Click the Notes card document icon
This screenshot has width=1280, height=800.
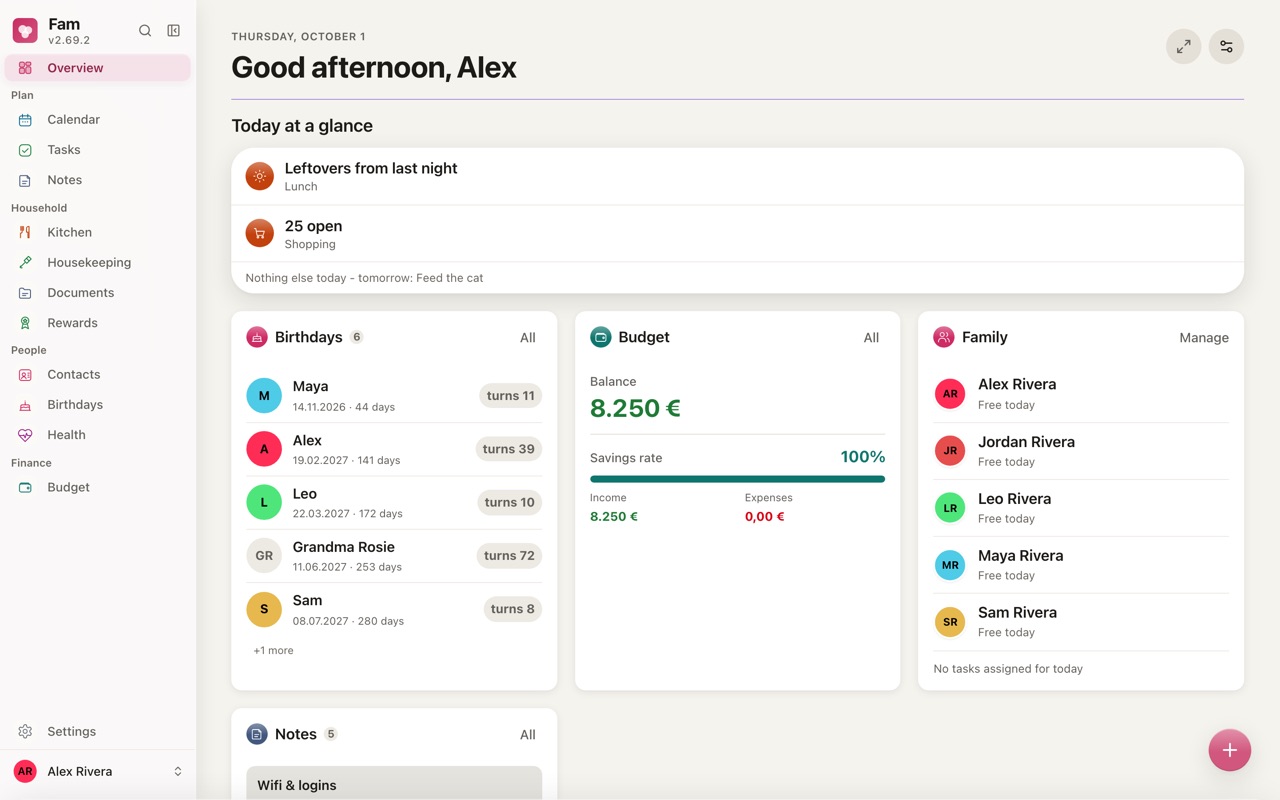(x=257, y=734)
